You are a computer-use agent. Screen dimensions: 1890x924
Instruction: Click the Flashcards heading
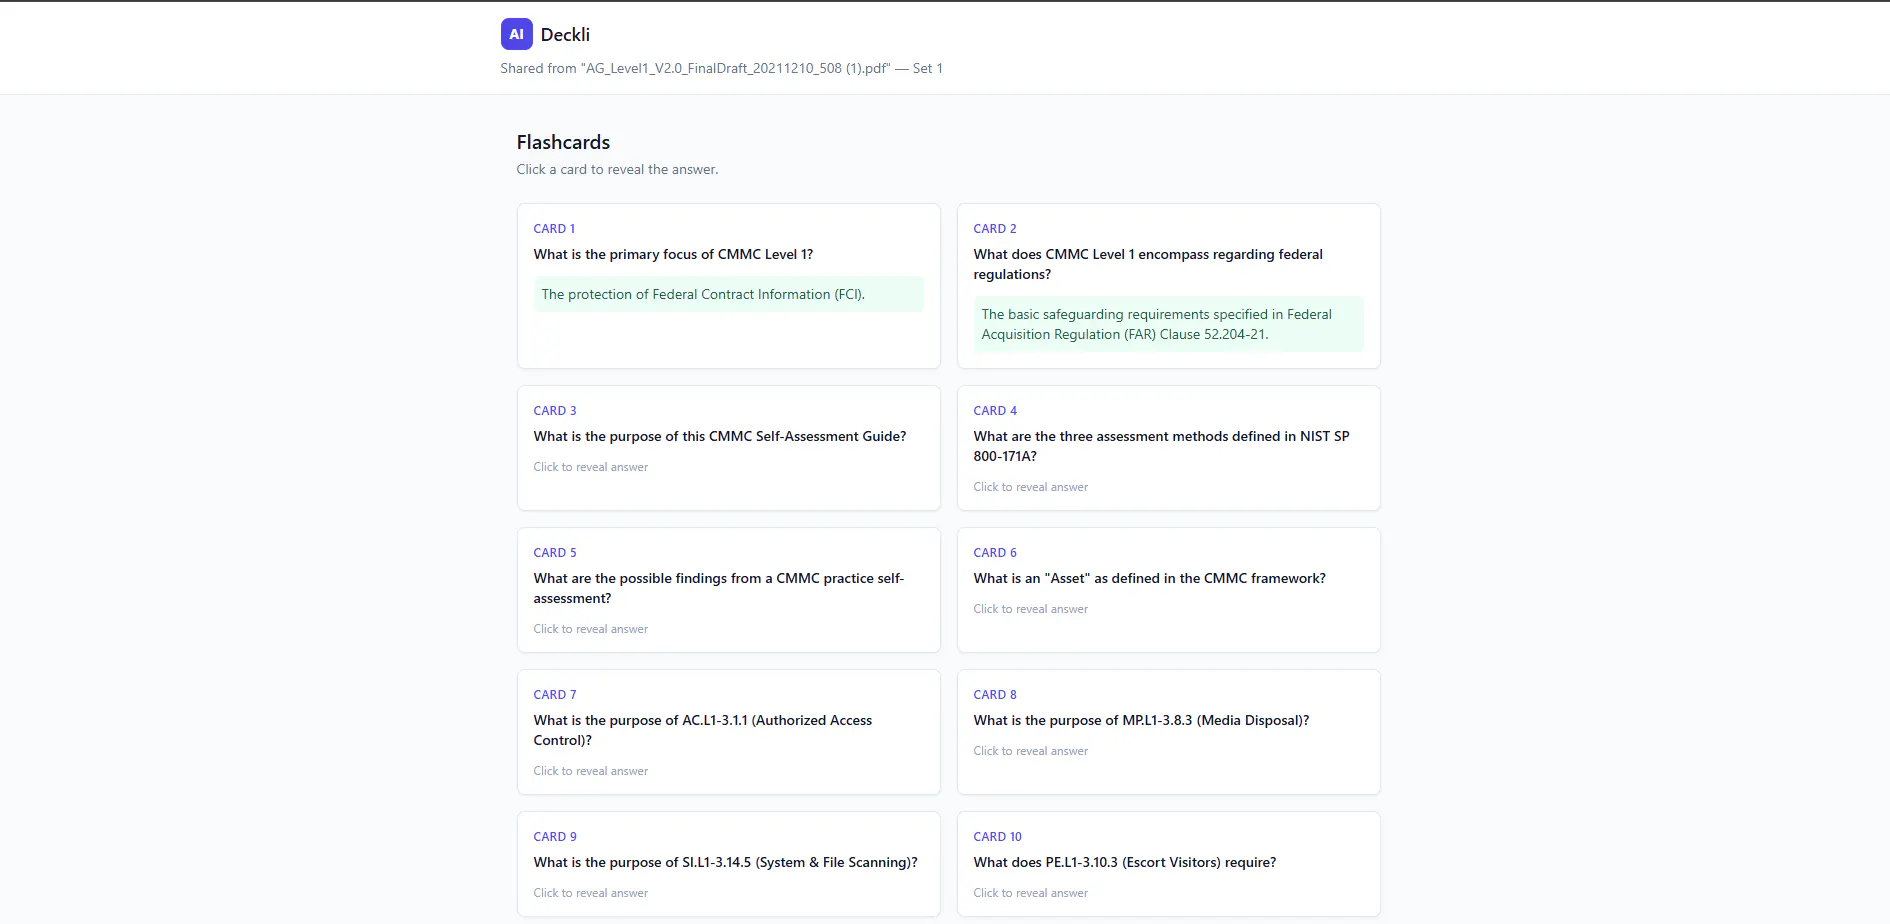[563, 142]
